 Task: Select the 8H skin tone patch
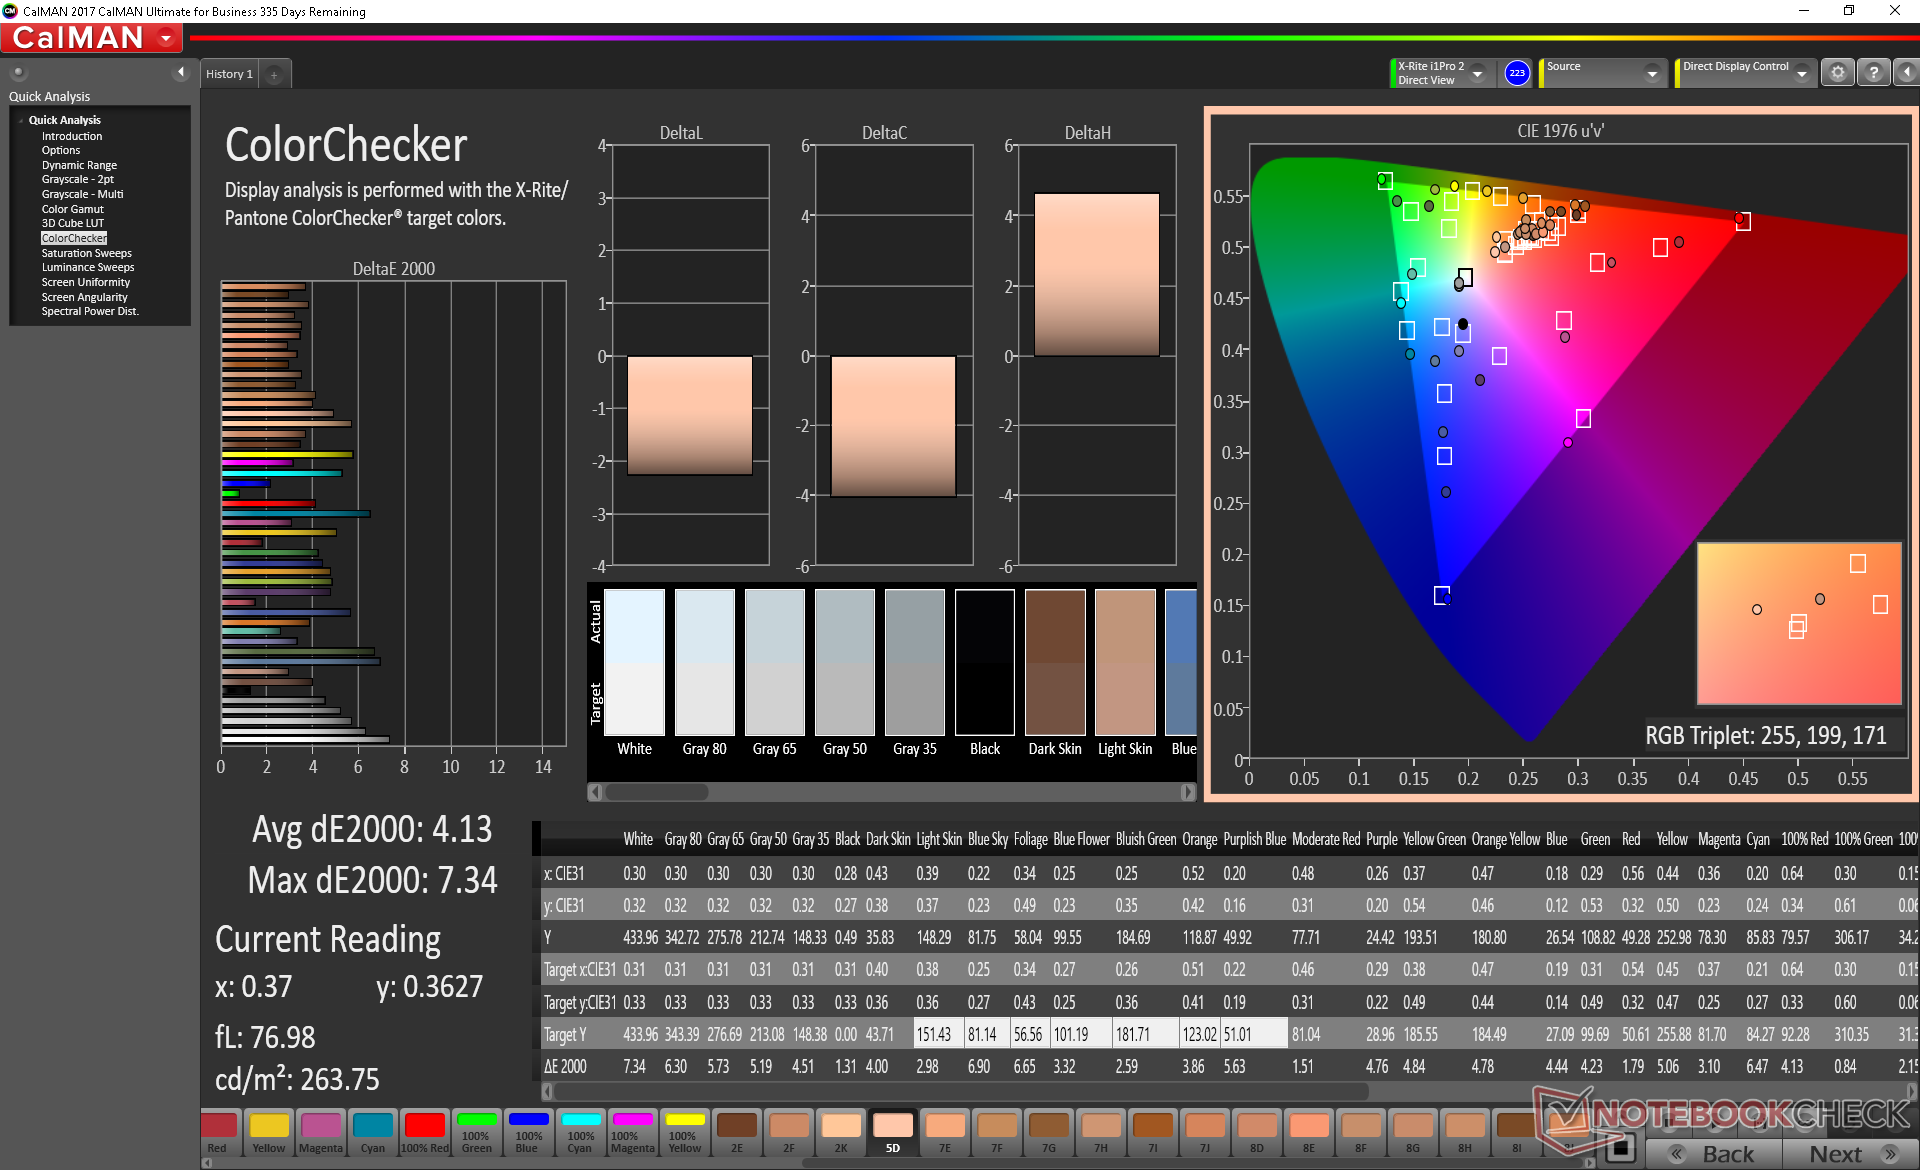1465,1132
